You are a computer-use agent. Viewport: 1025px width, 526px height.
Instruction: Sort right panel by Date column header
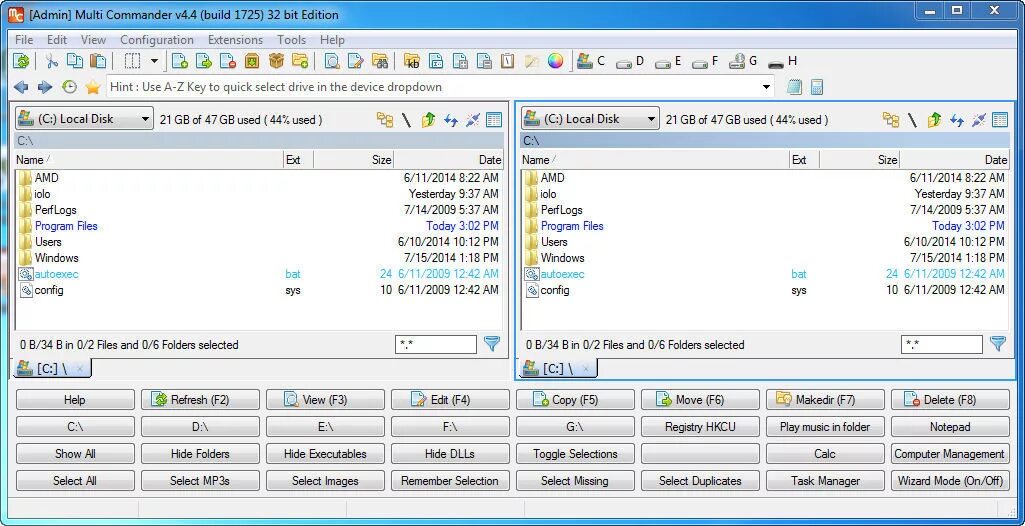[x=954, y=159]
